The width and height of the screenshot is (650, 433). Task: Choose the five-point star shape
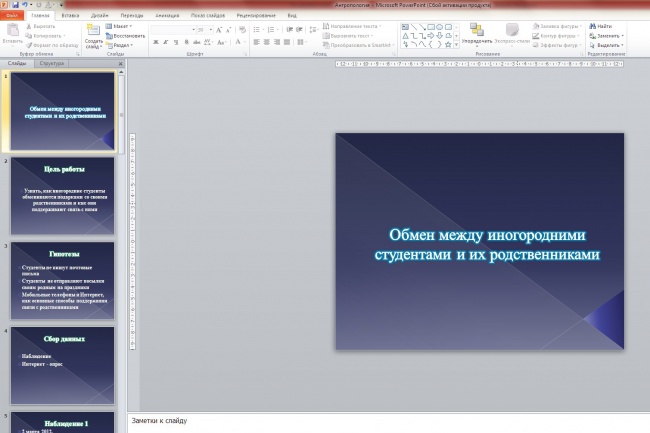448,44
